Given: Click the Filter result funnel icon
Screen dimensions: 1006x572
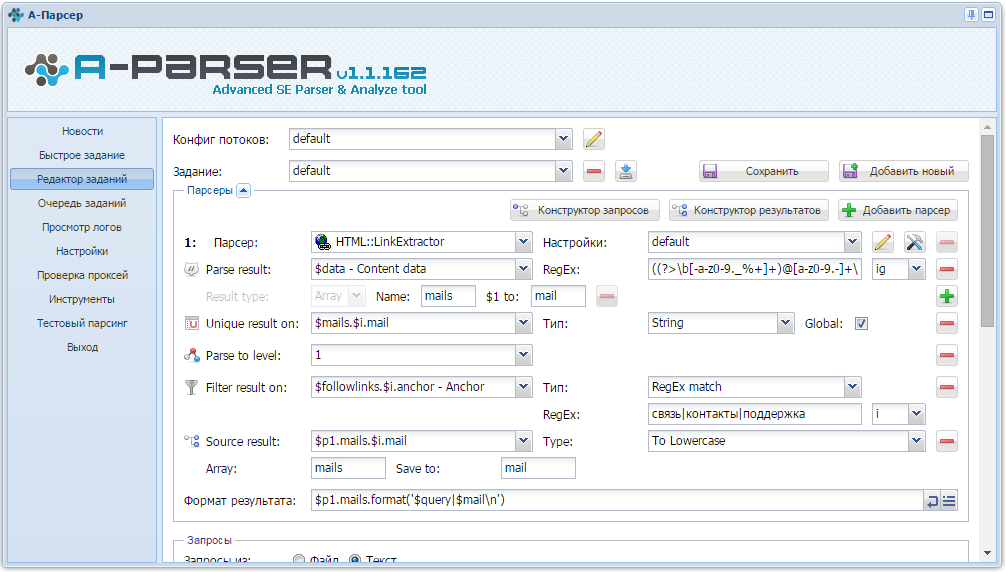Looking at the screenshot, I should click(191, 387).
